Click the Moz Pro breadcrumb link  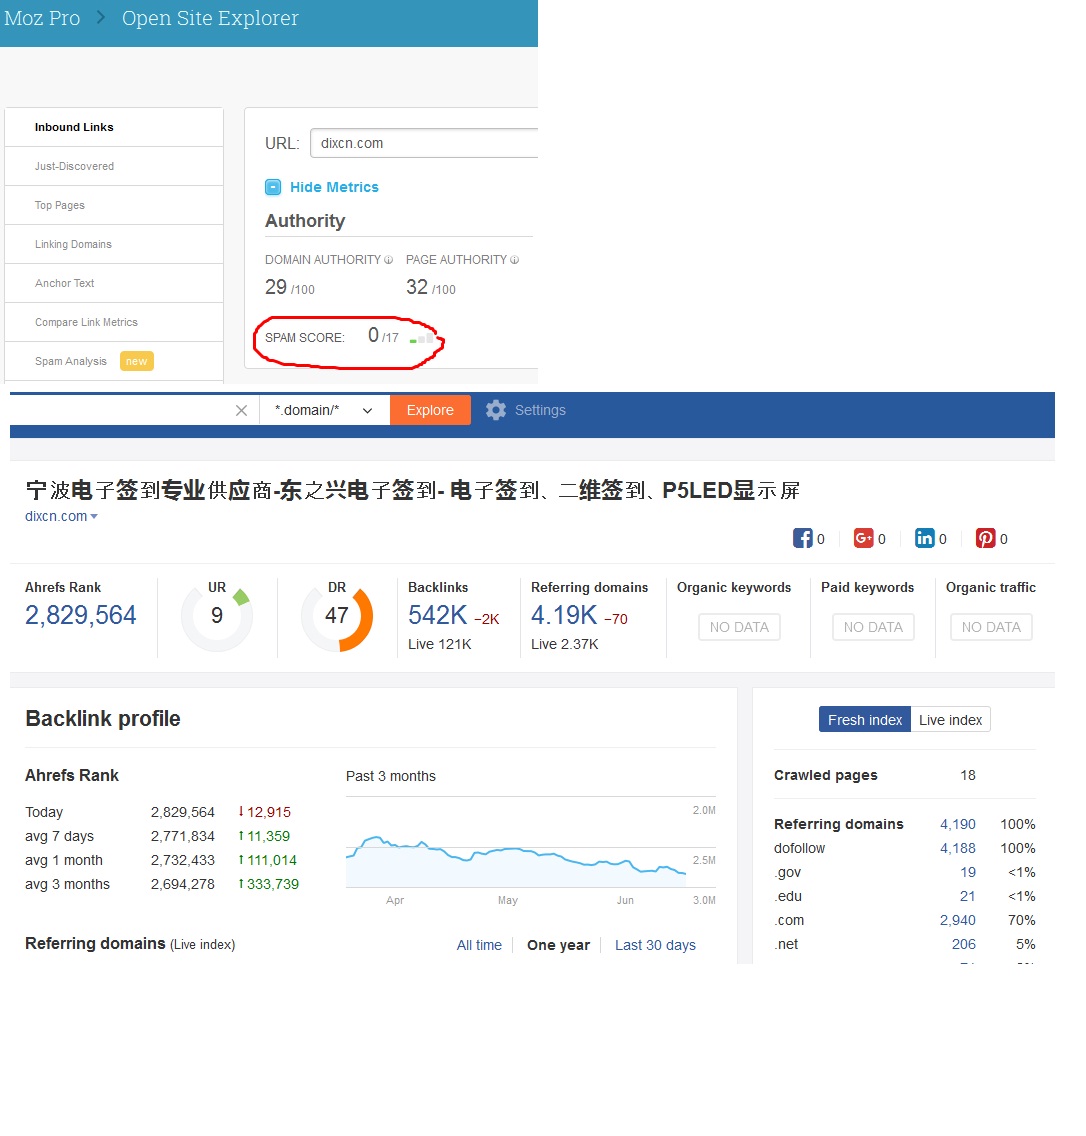pyautogui.click(x=42, y=18)
